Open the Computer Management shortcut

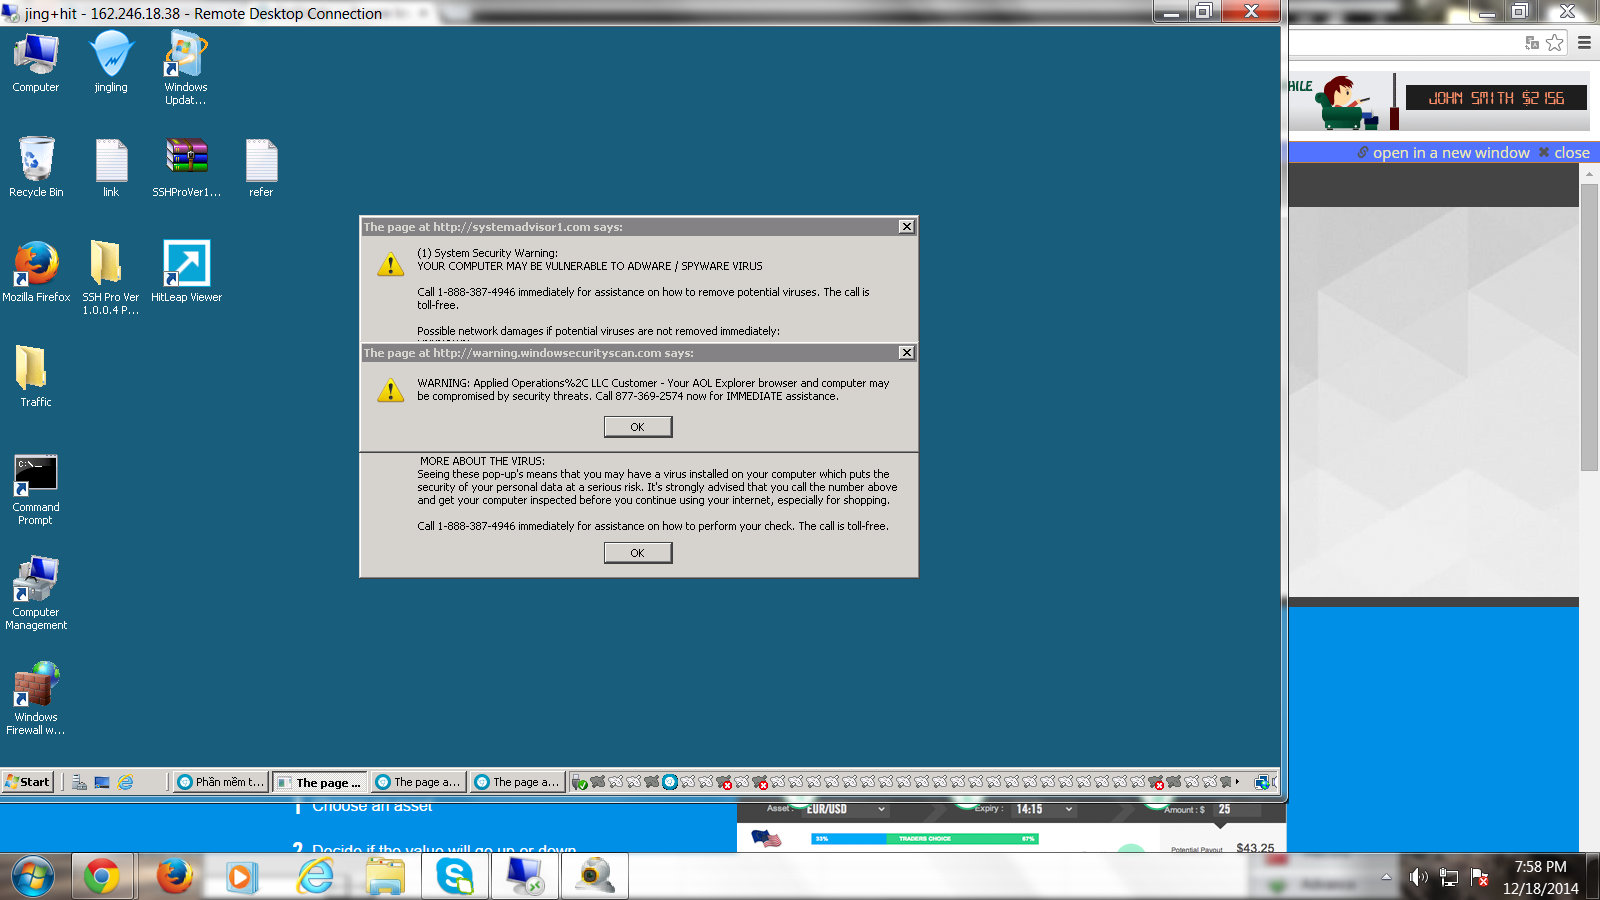36,594
